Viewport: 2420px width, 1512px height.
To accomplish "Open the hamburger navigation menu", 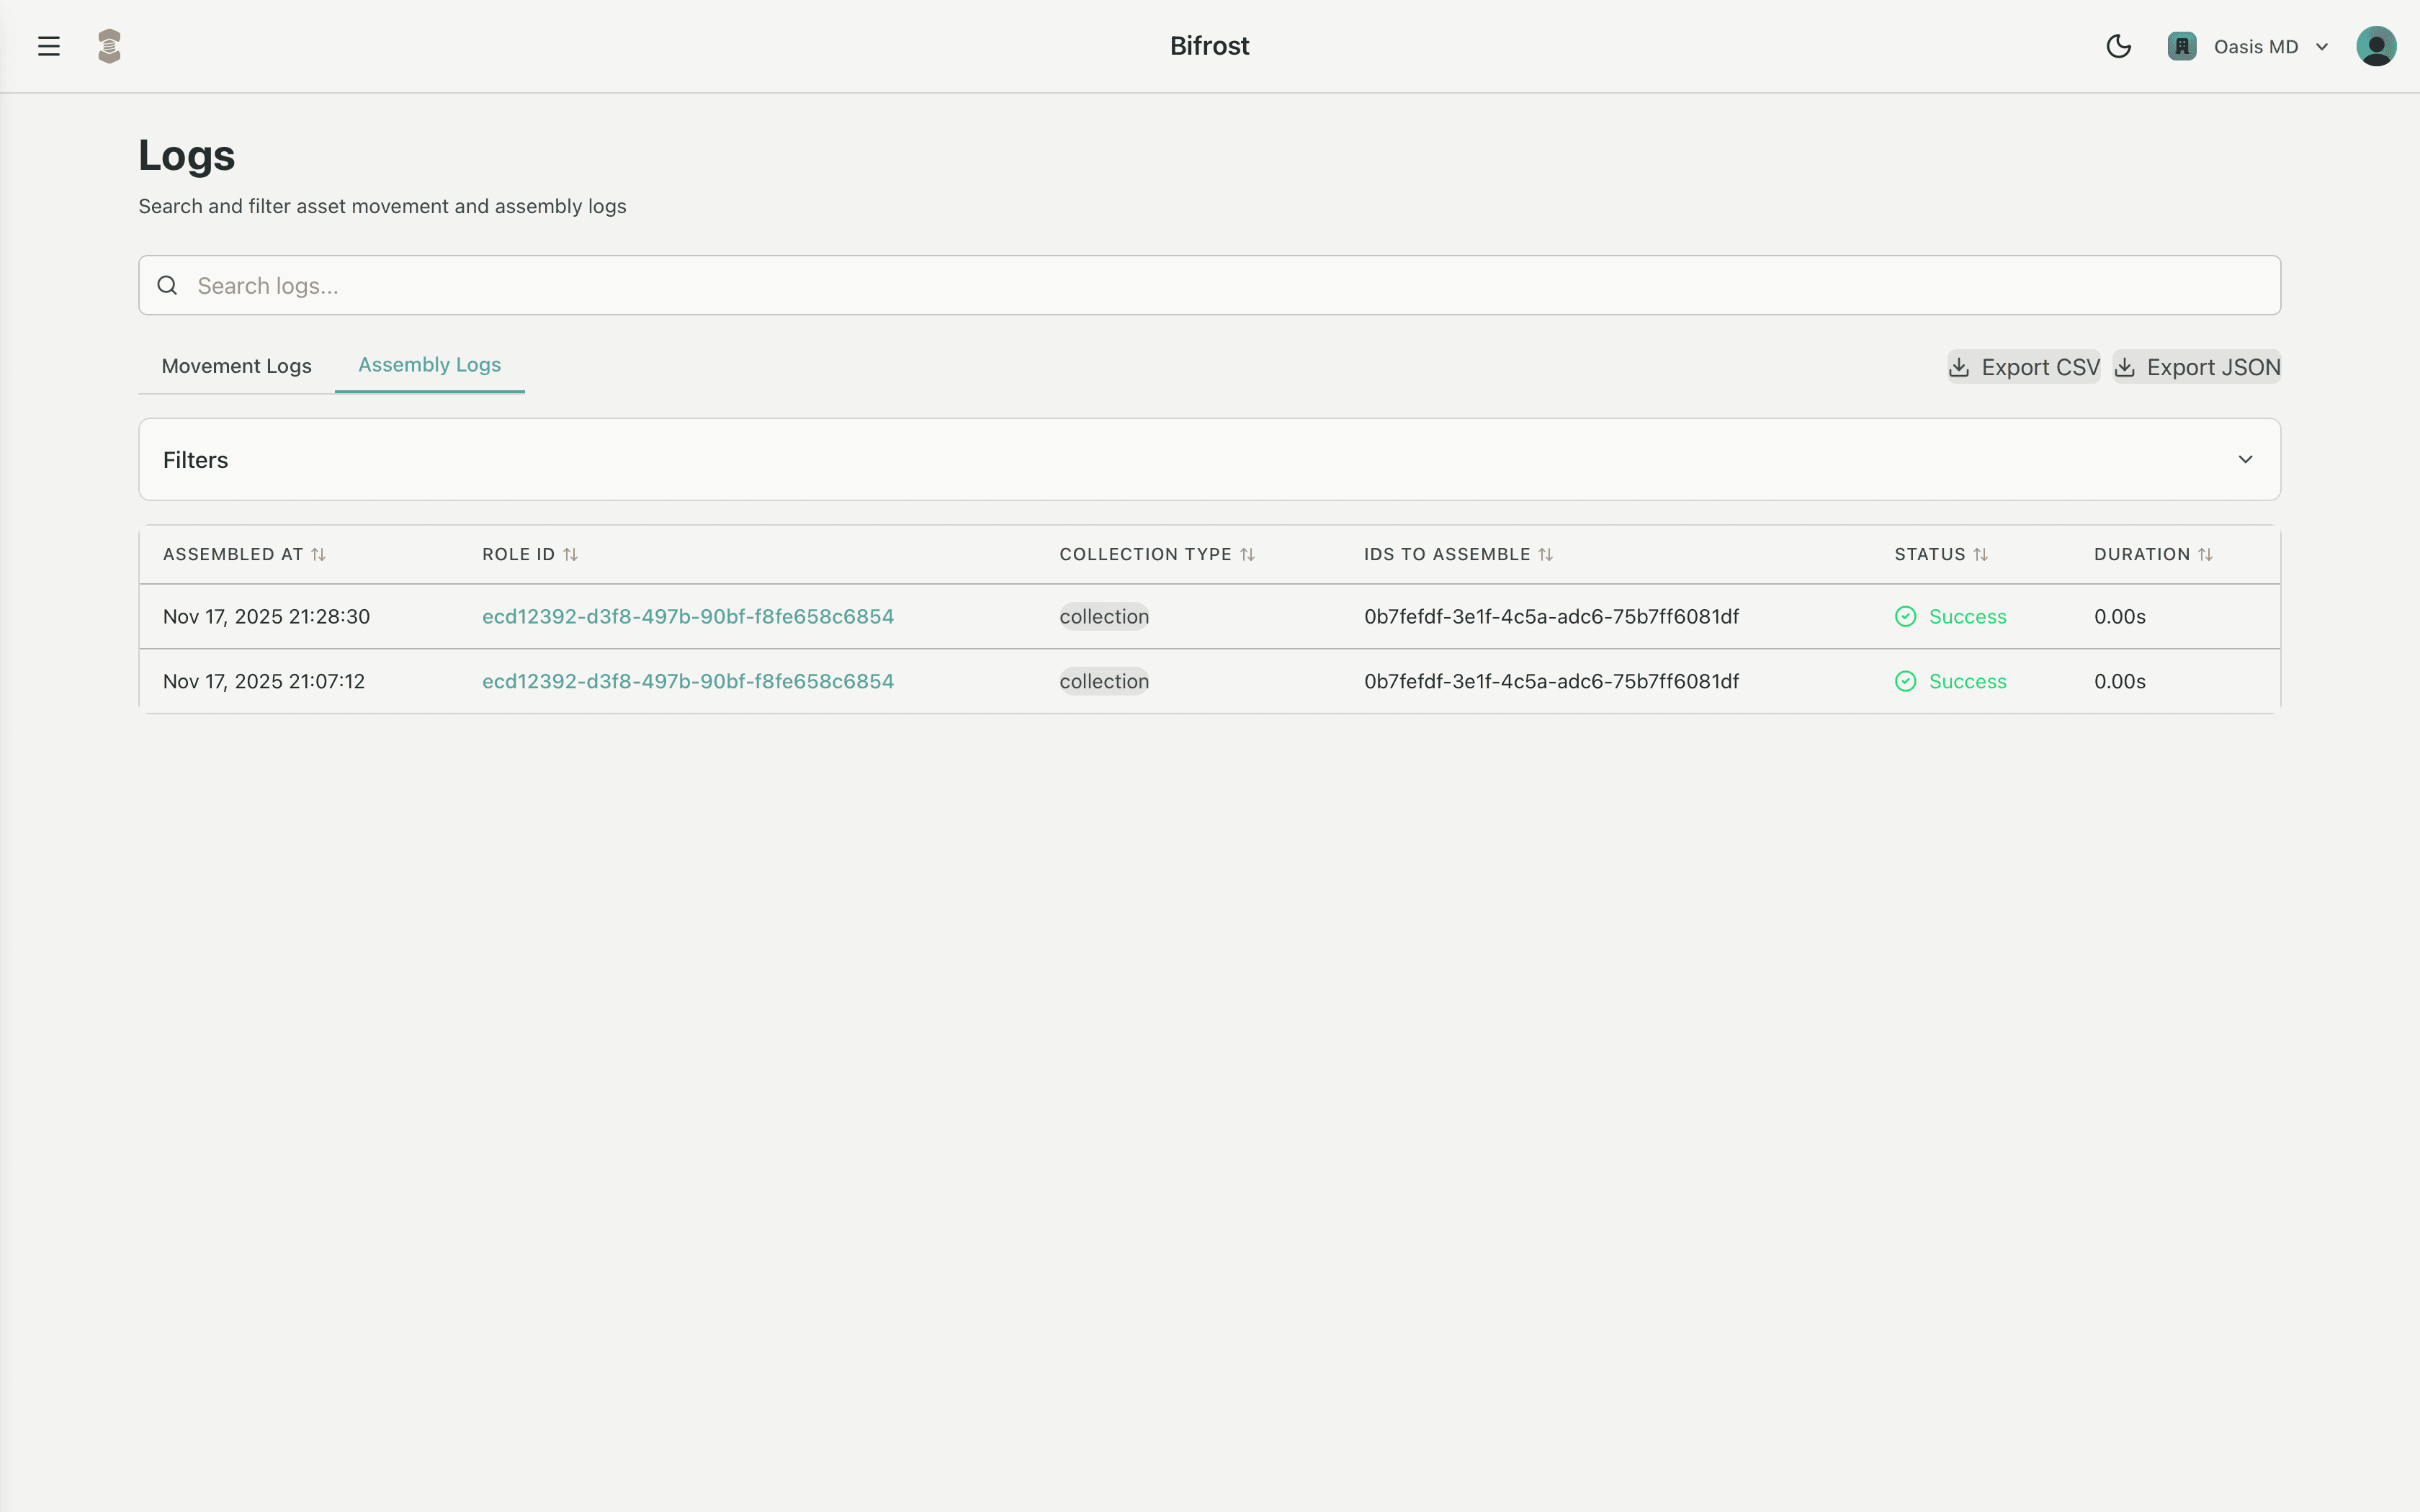I will point(49,46).
